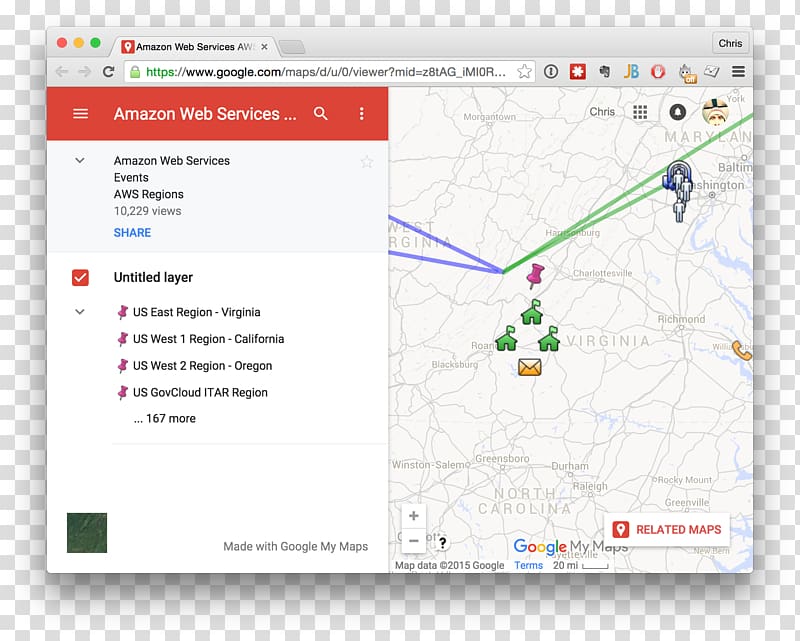Screen dimensions: 800x641
Task: Open RELATED MAPS button
Action: pyautogui.click(x=667, y=530)
